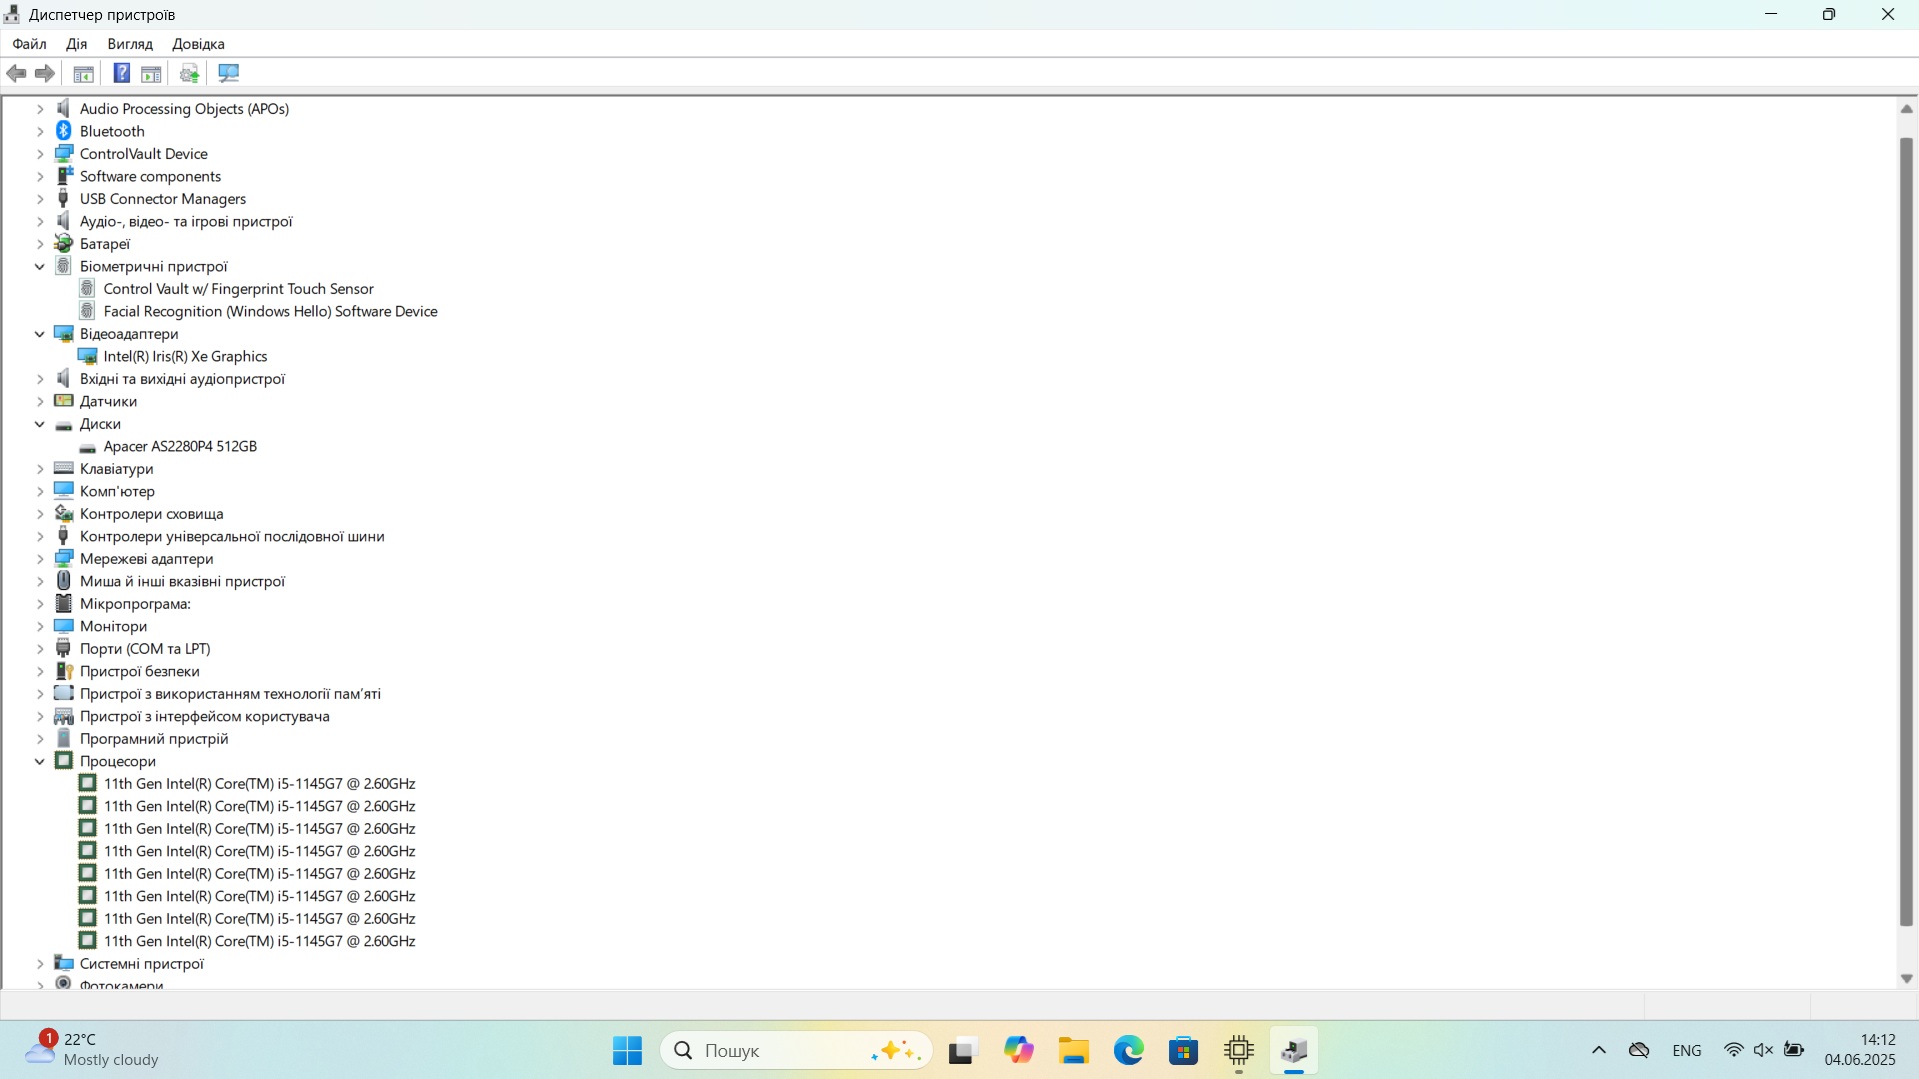Select Facial Recognition (Windows Hello) Software Device
Viewport: 1919px width, 1079px height.
270,311
